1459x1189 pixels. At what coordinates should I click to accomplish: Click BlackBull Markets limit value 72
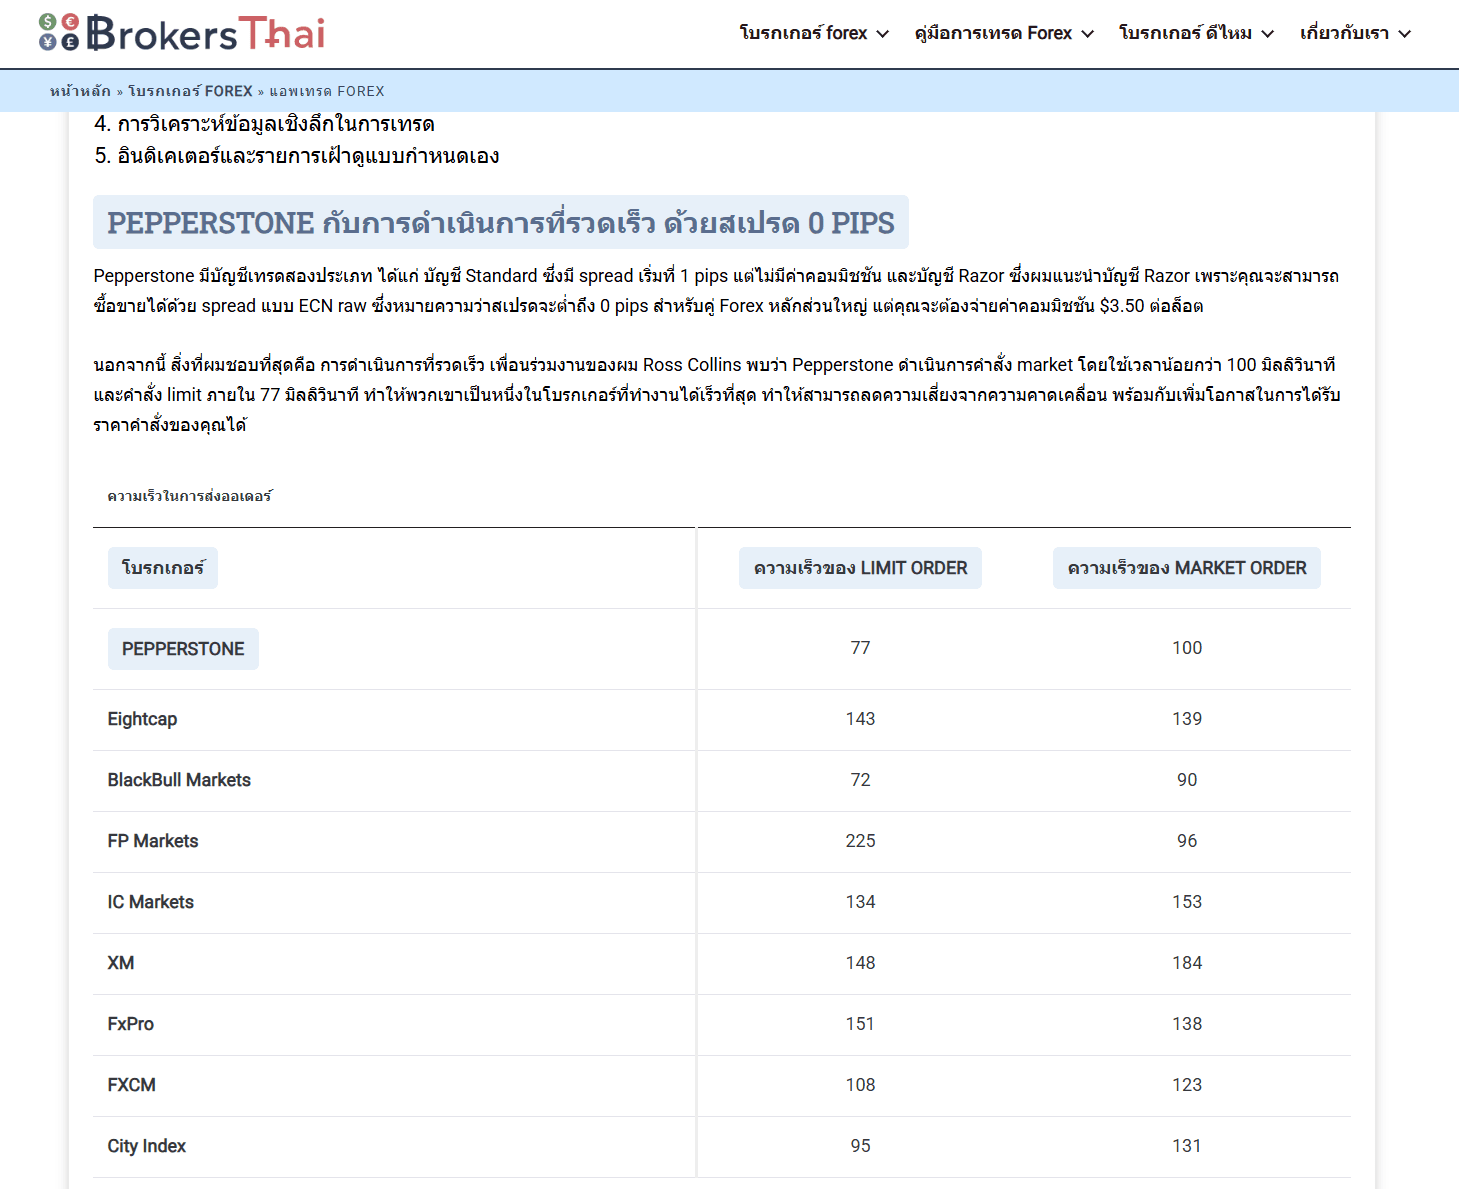click(860, 780)
